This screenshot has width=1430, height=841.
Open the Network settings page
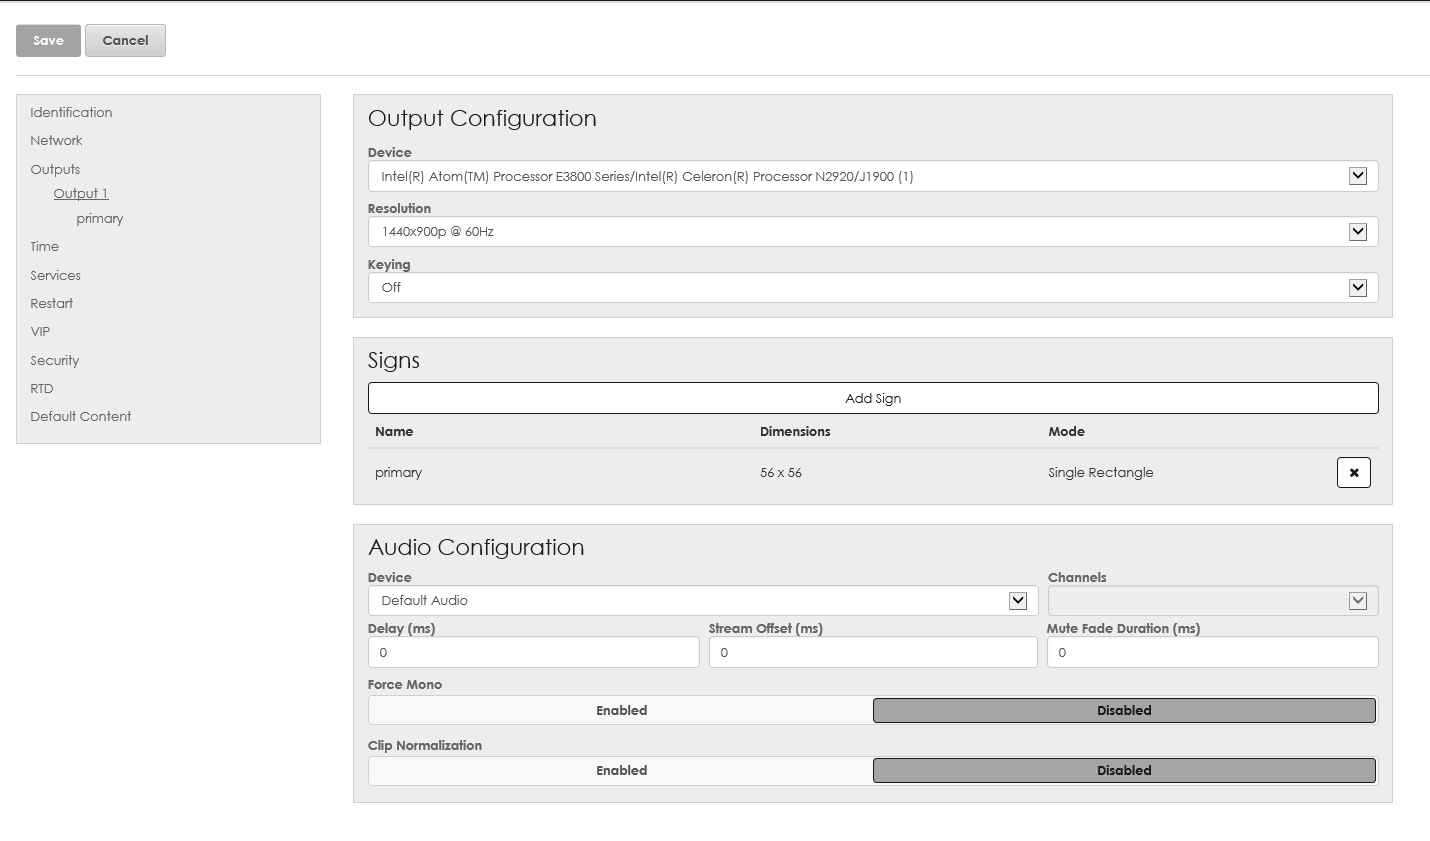click(x=56, y=141)
